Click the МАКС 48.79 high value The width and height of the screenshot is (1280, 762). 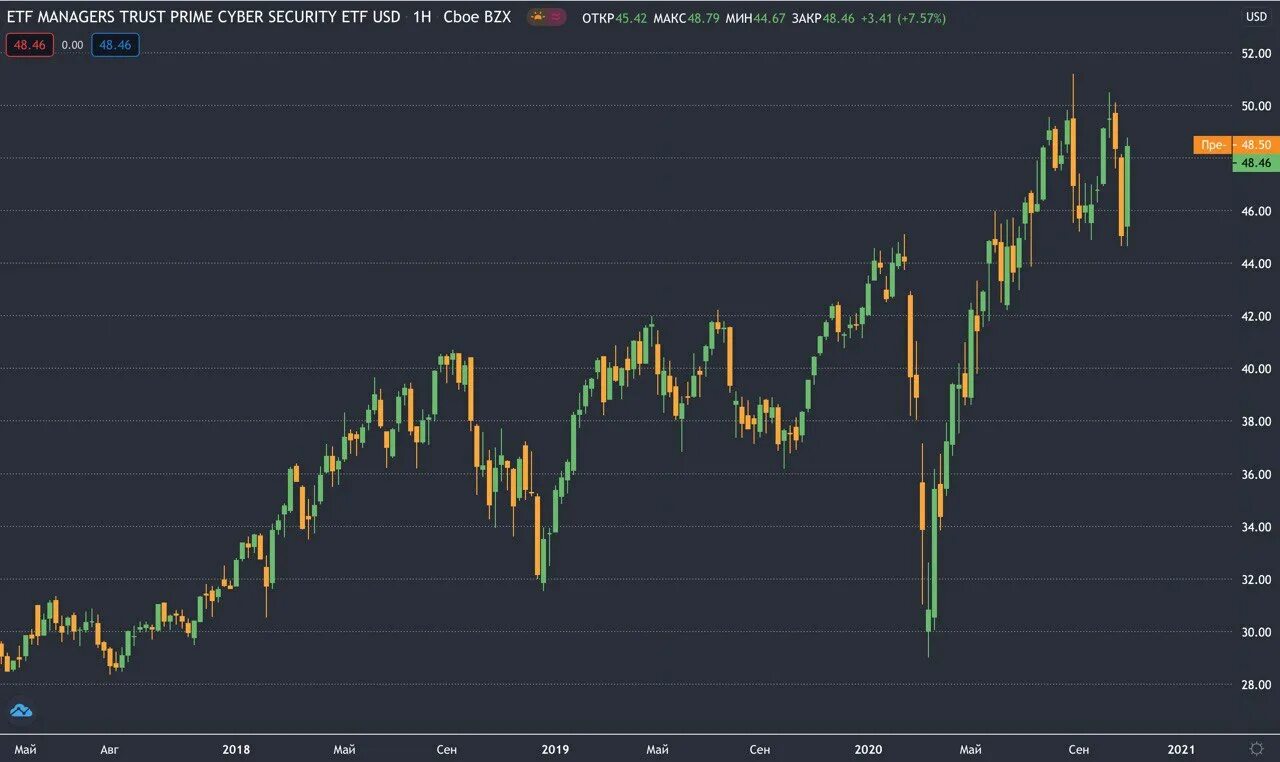[x=686, y=18]
